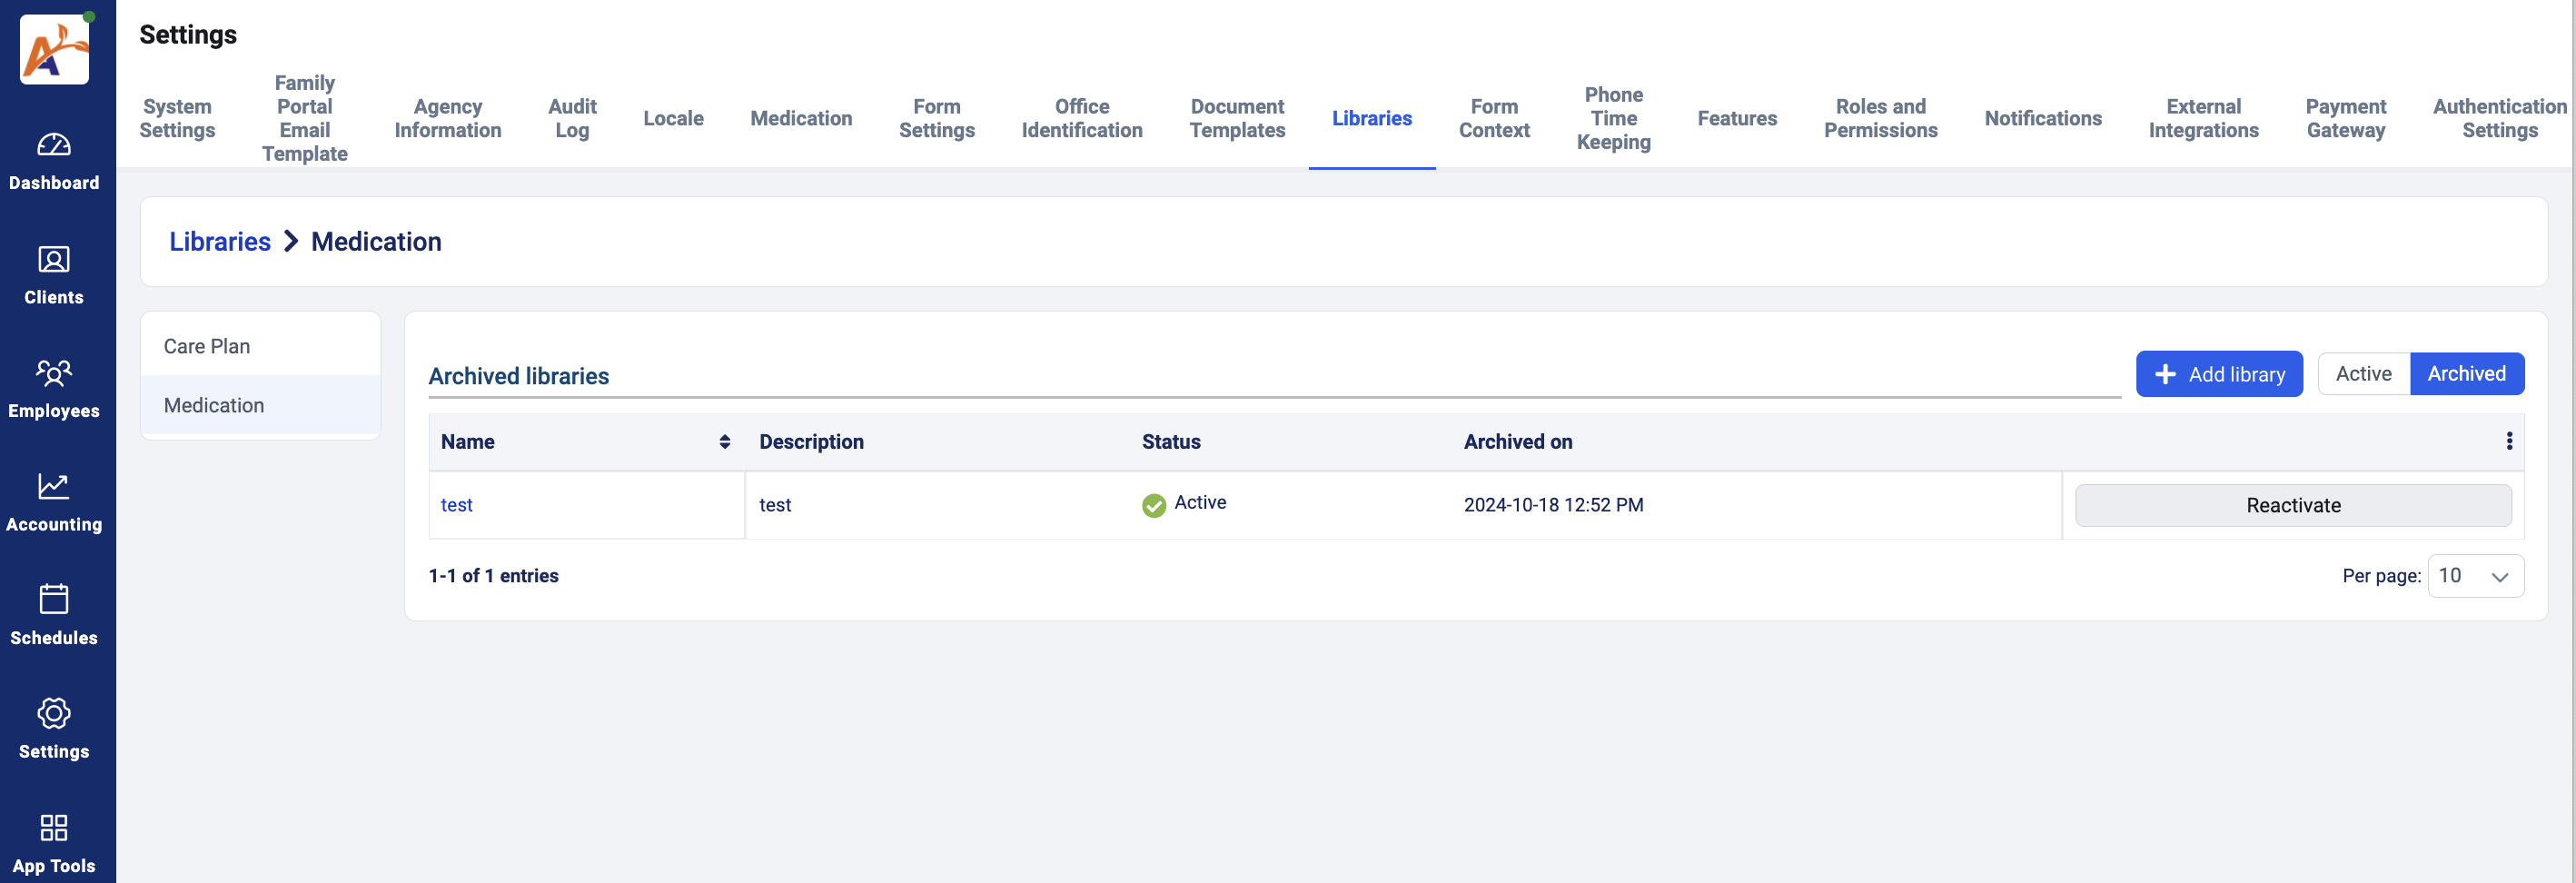The width and height of the screenshot is (2576, 883).
Task: Open Dashboard from the sidebar icon
Action: pyautogui.click(x=54, y=146)
